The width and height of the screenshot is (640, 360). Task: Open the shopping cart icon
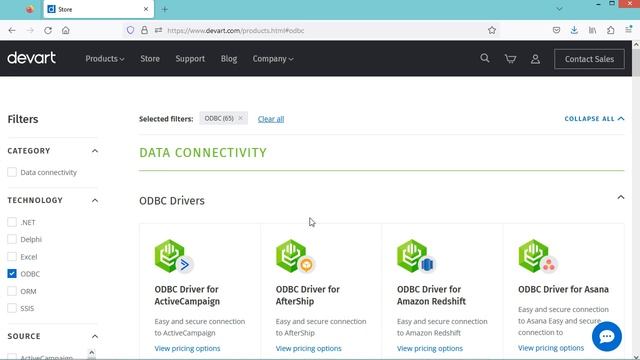pyautogui.click(x=510, y=59)
